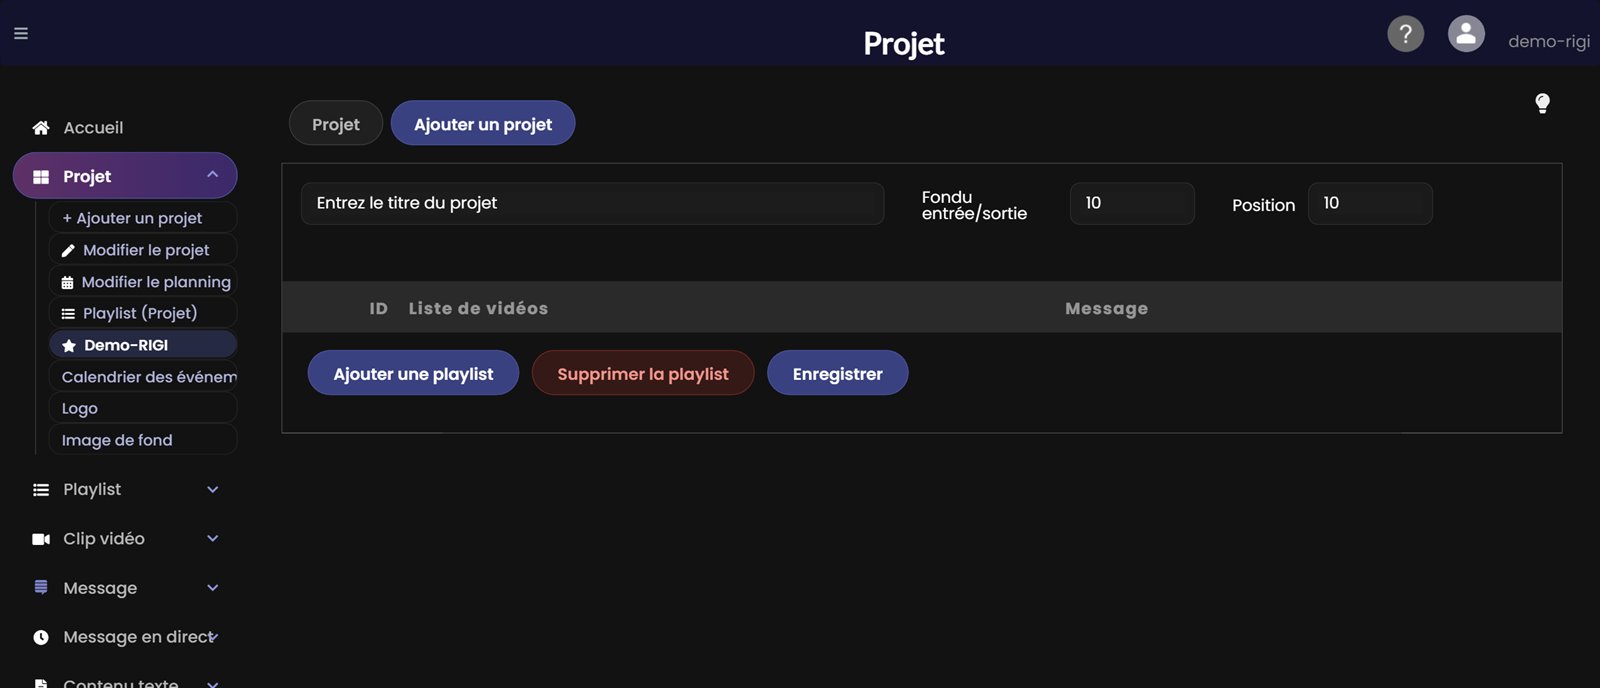The height and width of the screenshot is (688, 1600).
Task: Click the Message column header
Action: [x=1106, y=308]
